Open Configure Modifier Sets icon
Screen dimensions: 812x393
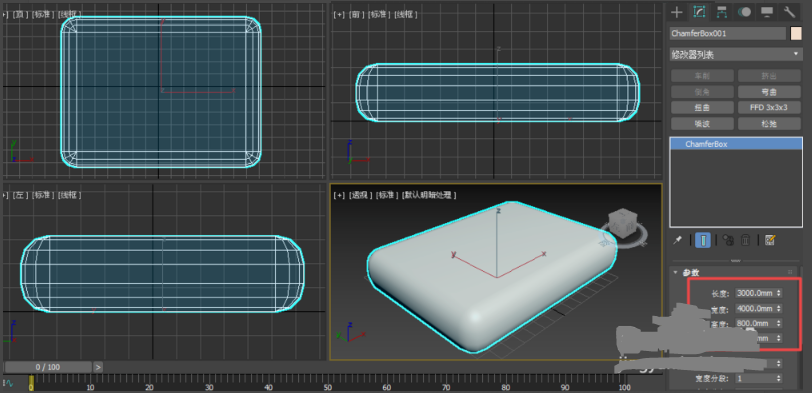tap(770, 240)
